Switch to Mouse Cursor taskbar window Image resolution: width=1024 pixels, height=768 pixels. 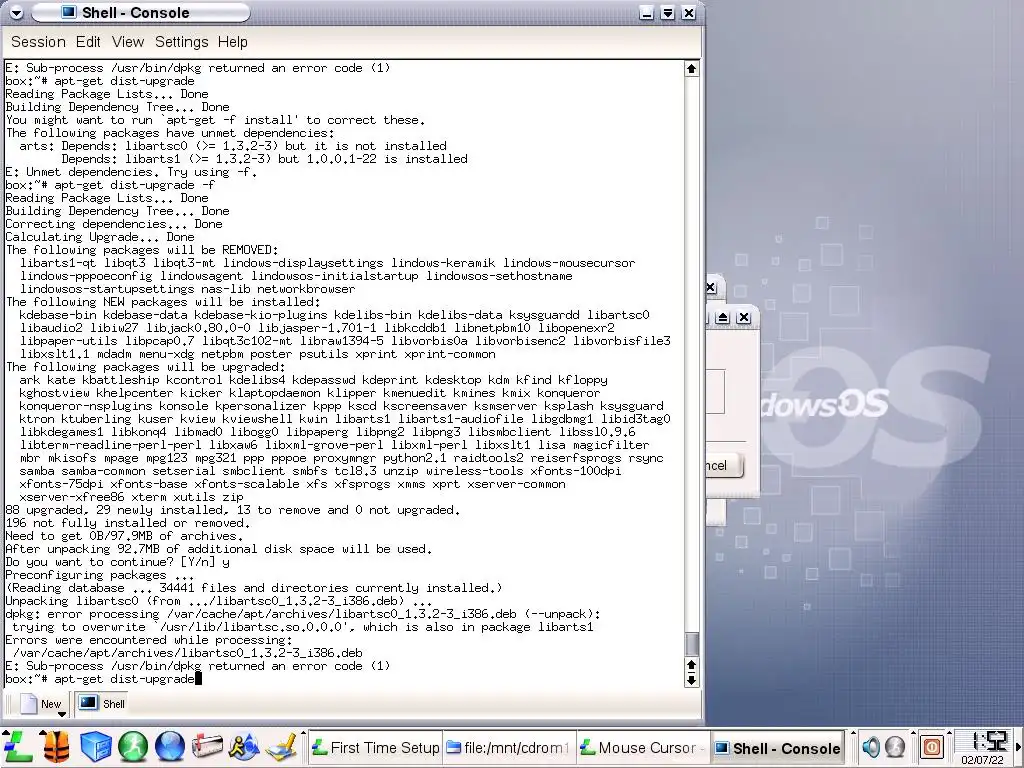coord(643,748)
